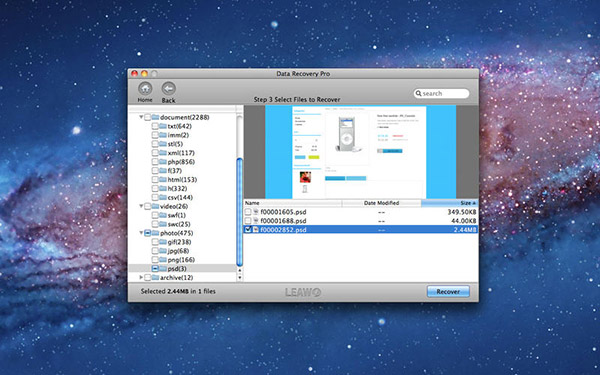Check the video(26) checkbox
Screen dimensions: 600x375
[x=147, y=207]
